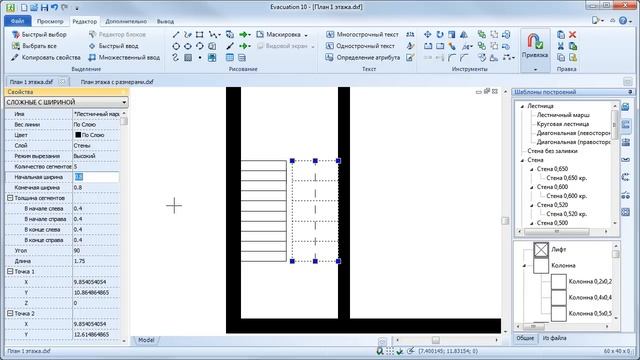Select Стена без заливки template
The height and width of the screenshot is (360, 640).
[552, 151]
